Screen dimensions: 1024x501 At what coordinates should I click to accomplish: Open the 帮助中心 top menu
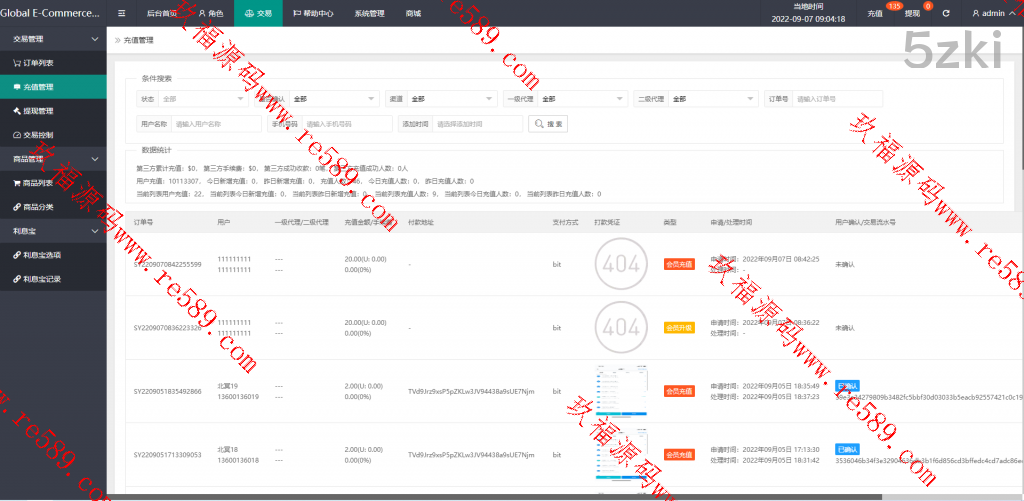pos(315,14)
